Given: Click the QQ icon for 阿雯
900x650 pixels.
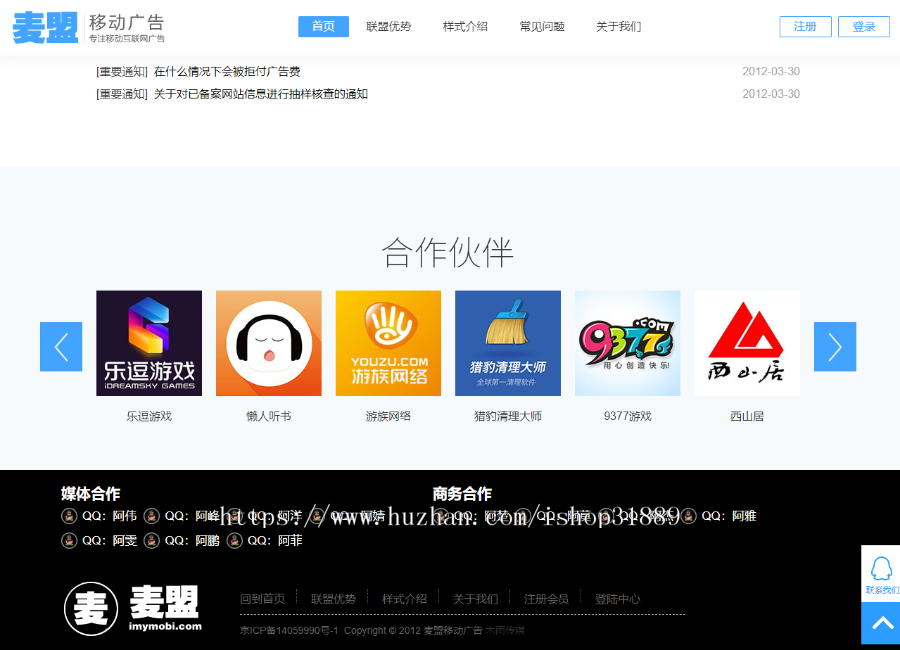Looking at the screenshot, I should (69, 540).
